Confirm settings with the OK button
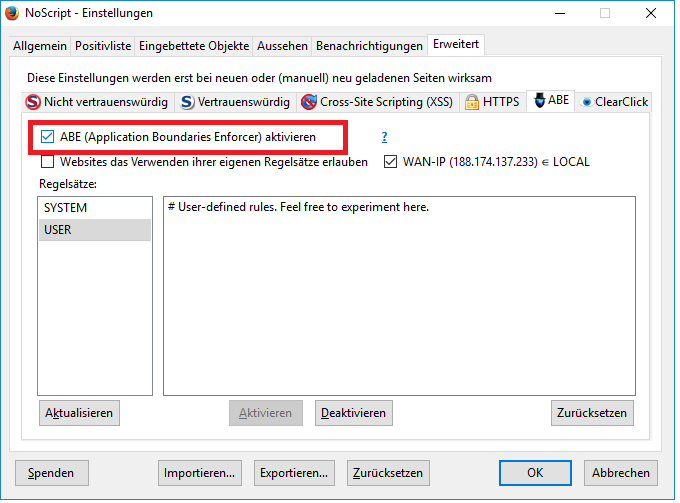The height and width of the screenshot is (503, 680). 535,473
